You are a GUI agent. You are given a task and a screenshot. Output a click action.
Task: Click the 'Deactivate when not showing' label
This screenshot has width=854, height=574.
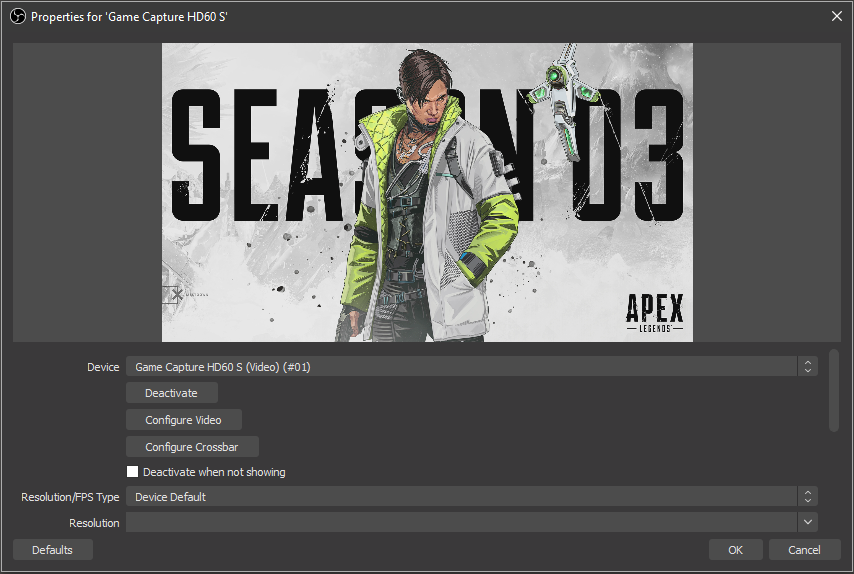(214, 472)
